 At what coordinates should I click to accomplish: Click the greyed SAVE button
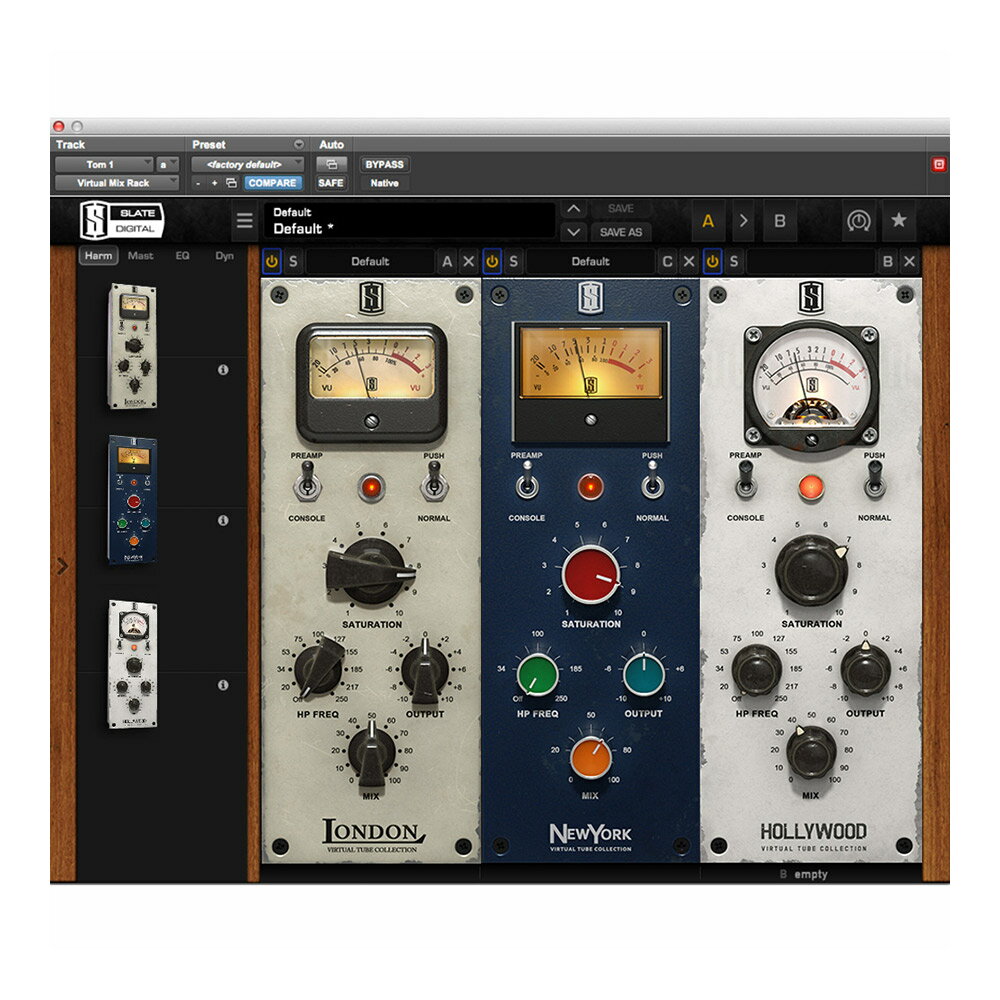click(621, 209)
